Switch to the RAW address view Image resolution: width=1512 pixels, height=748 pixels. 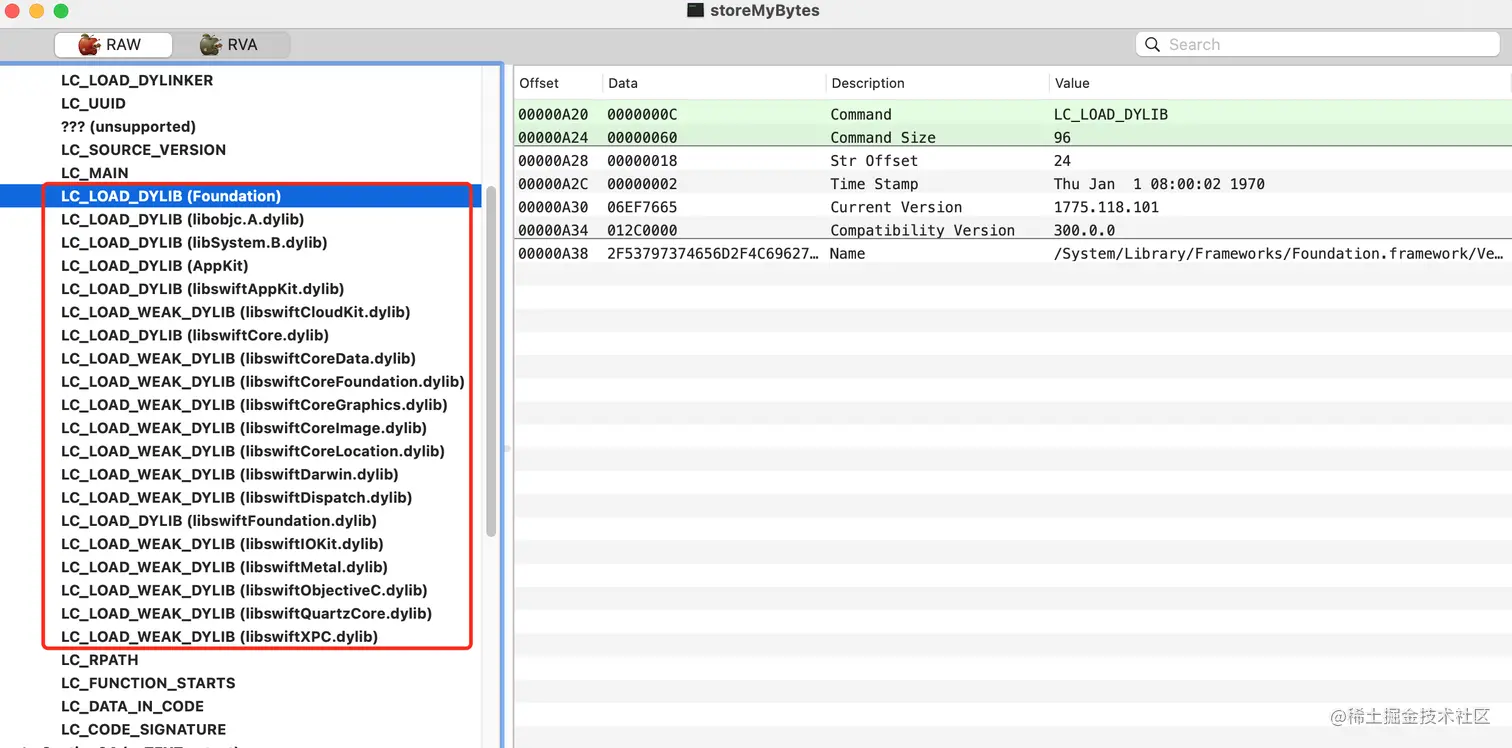tap(112, 45)
